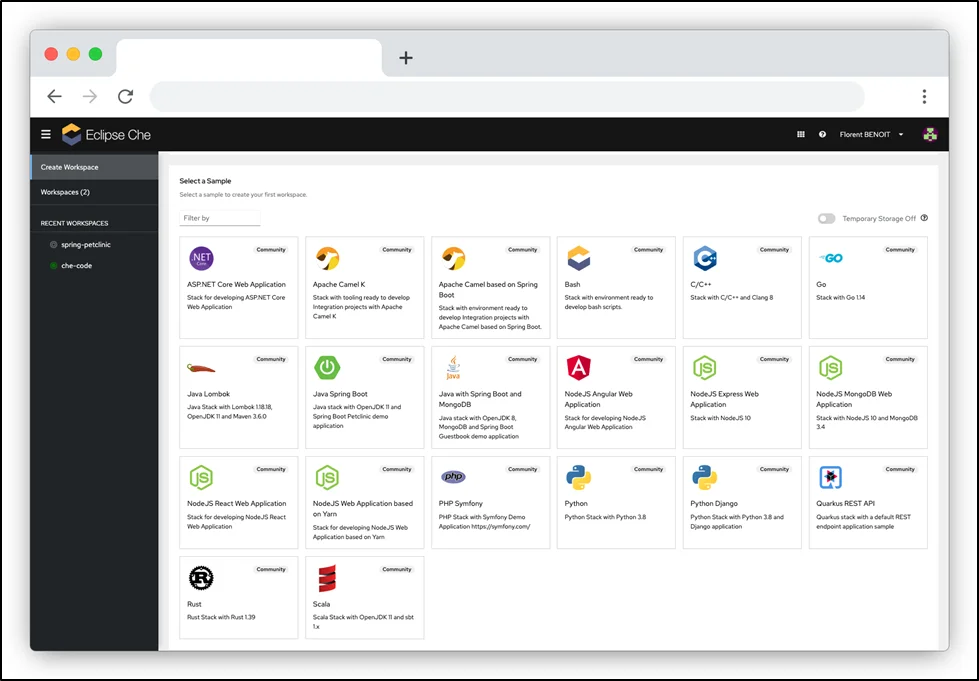Click Apache Camel Spring Boot camel icon
This screenshot has width=979, height=681.
[x=453, y=258]
